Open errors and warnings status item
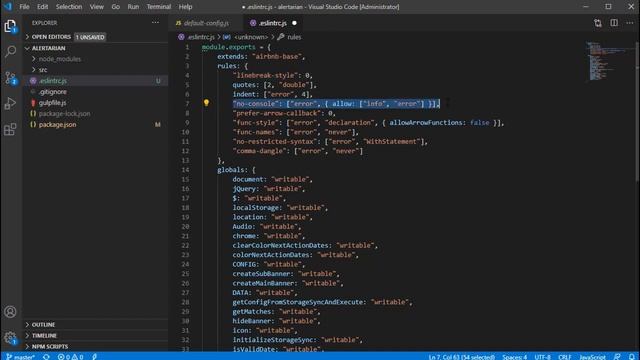The height and width of the screenshot is (360, 640). (70, 357)
